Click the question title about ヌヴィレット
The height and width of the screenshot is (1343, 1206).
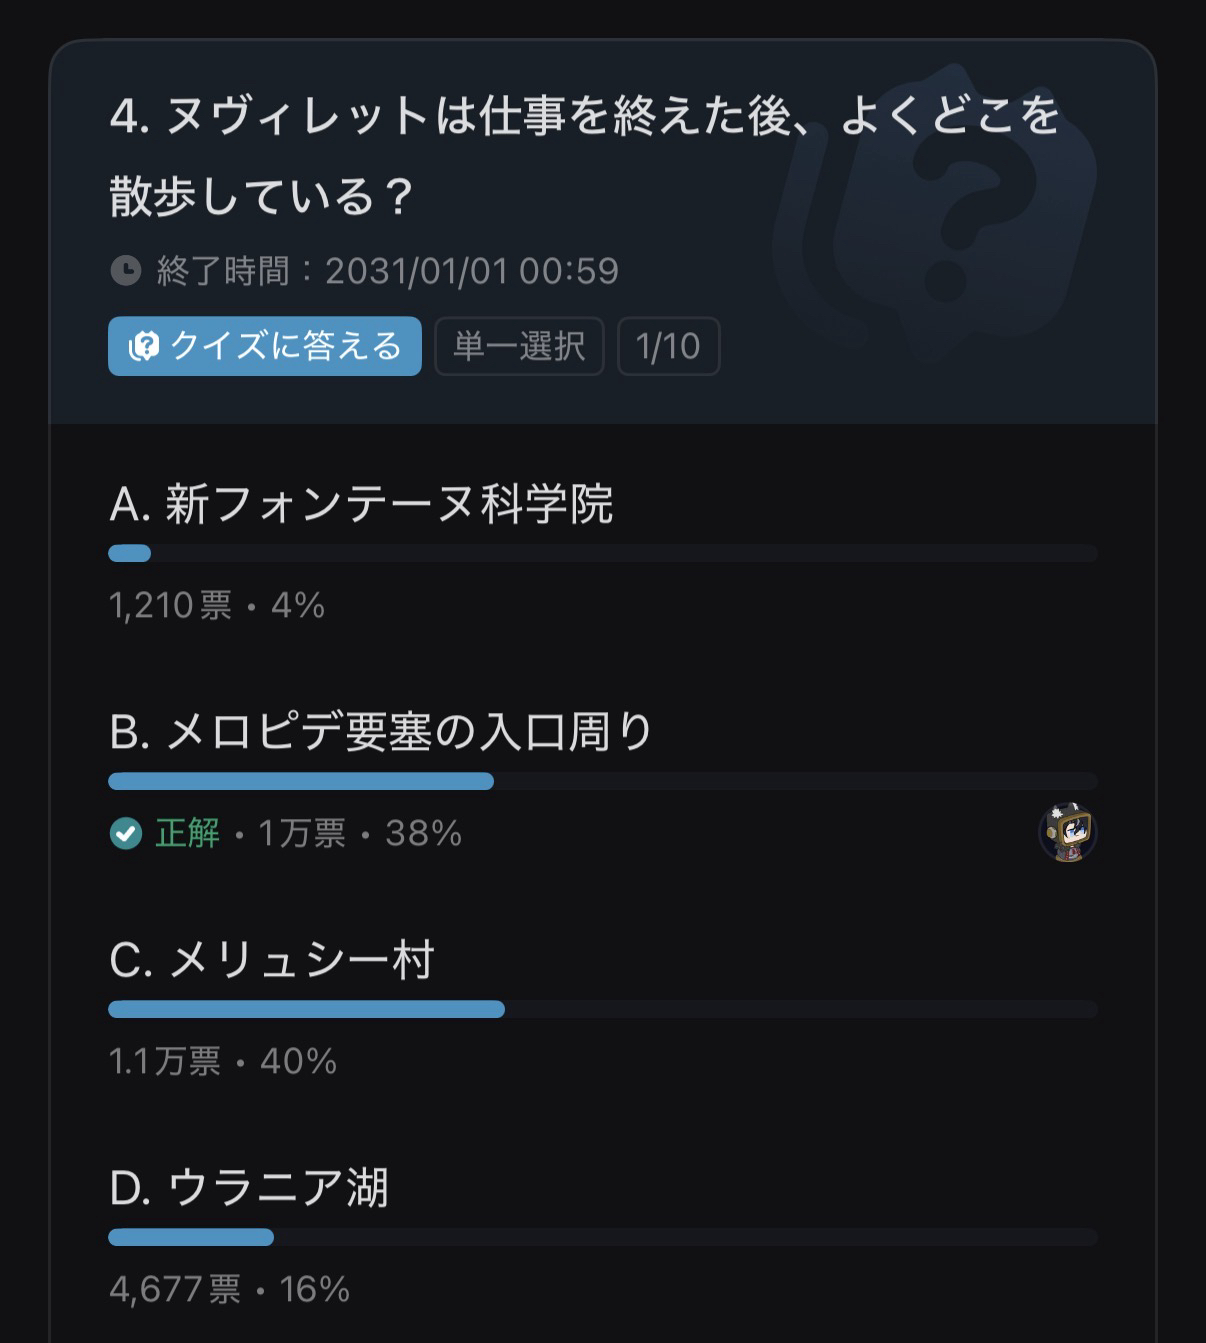tap(584, 155)
